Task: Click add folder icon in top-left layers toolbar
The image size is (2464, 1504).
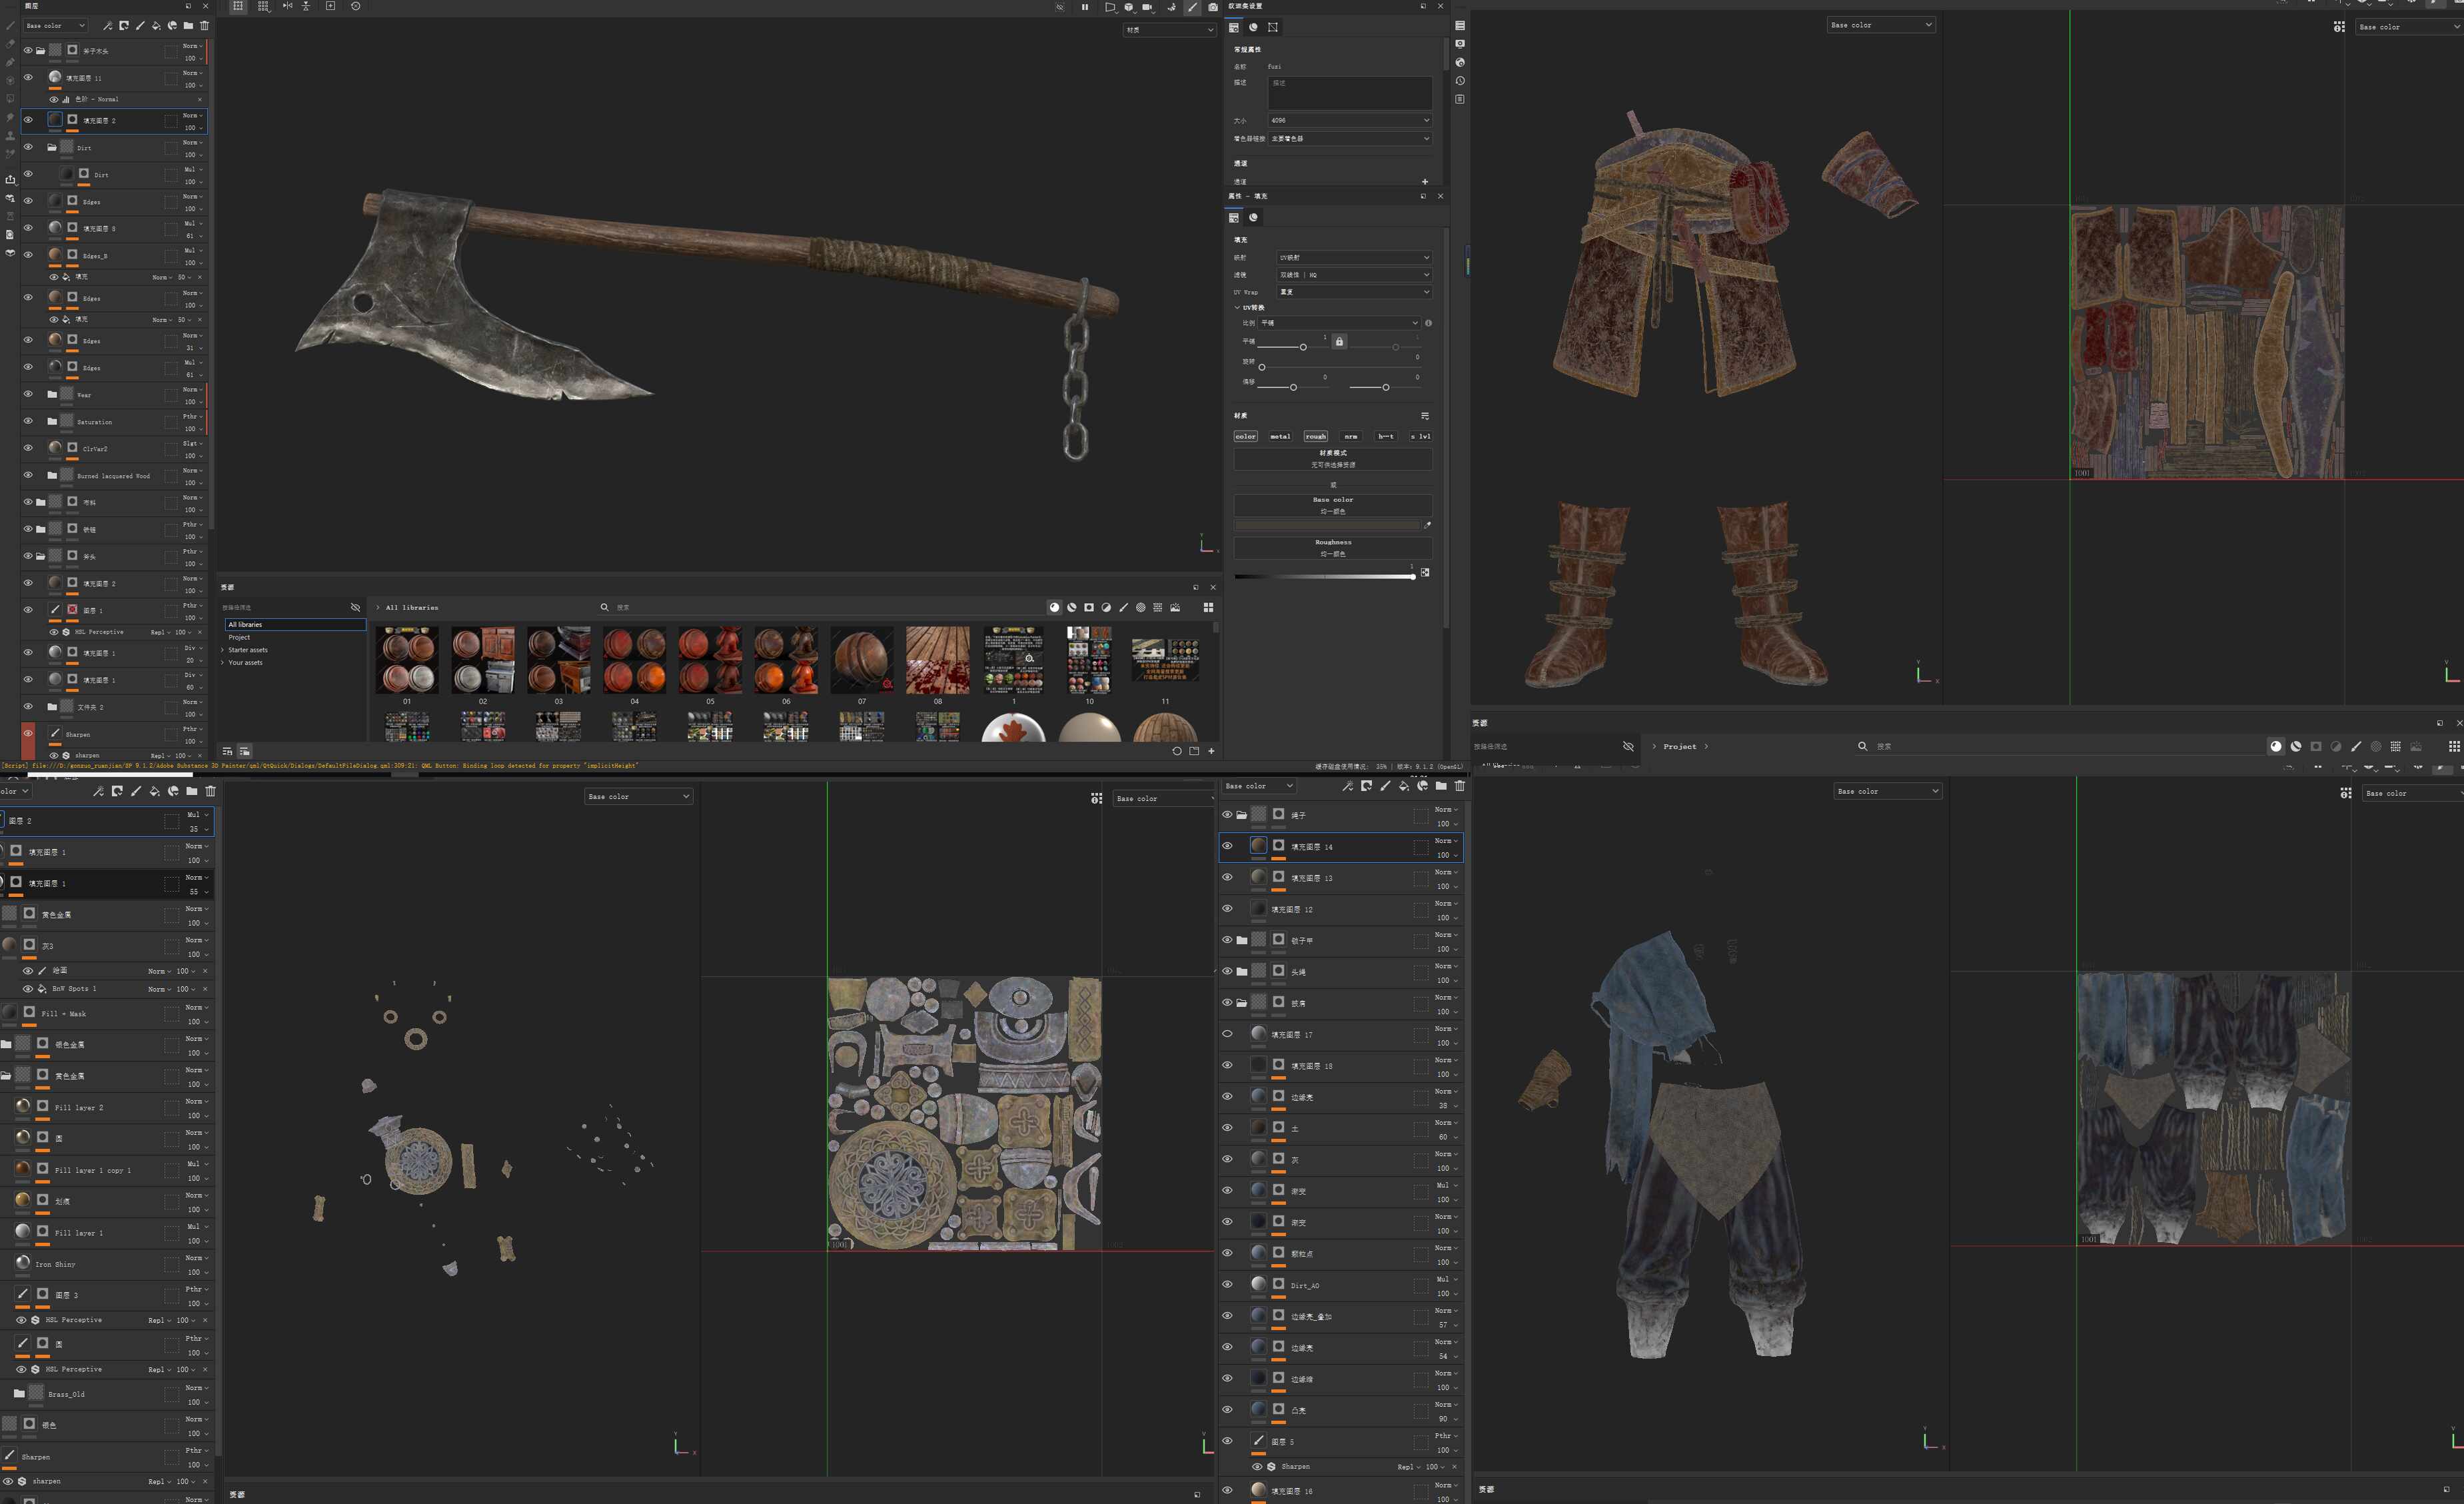Action: (188, 26)
